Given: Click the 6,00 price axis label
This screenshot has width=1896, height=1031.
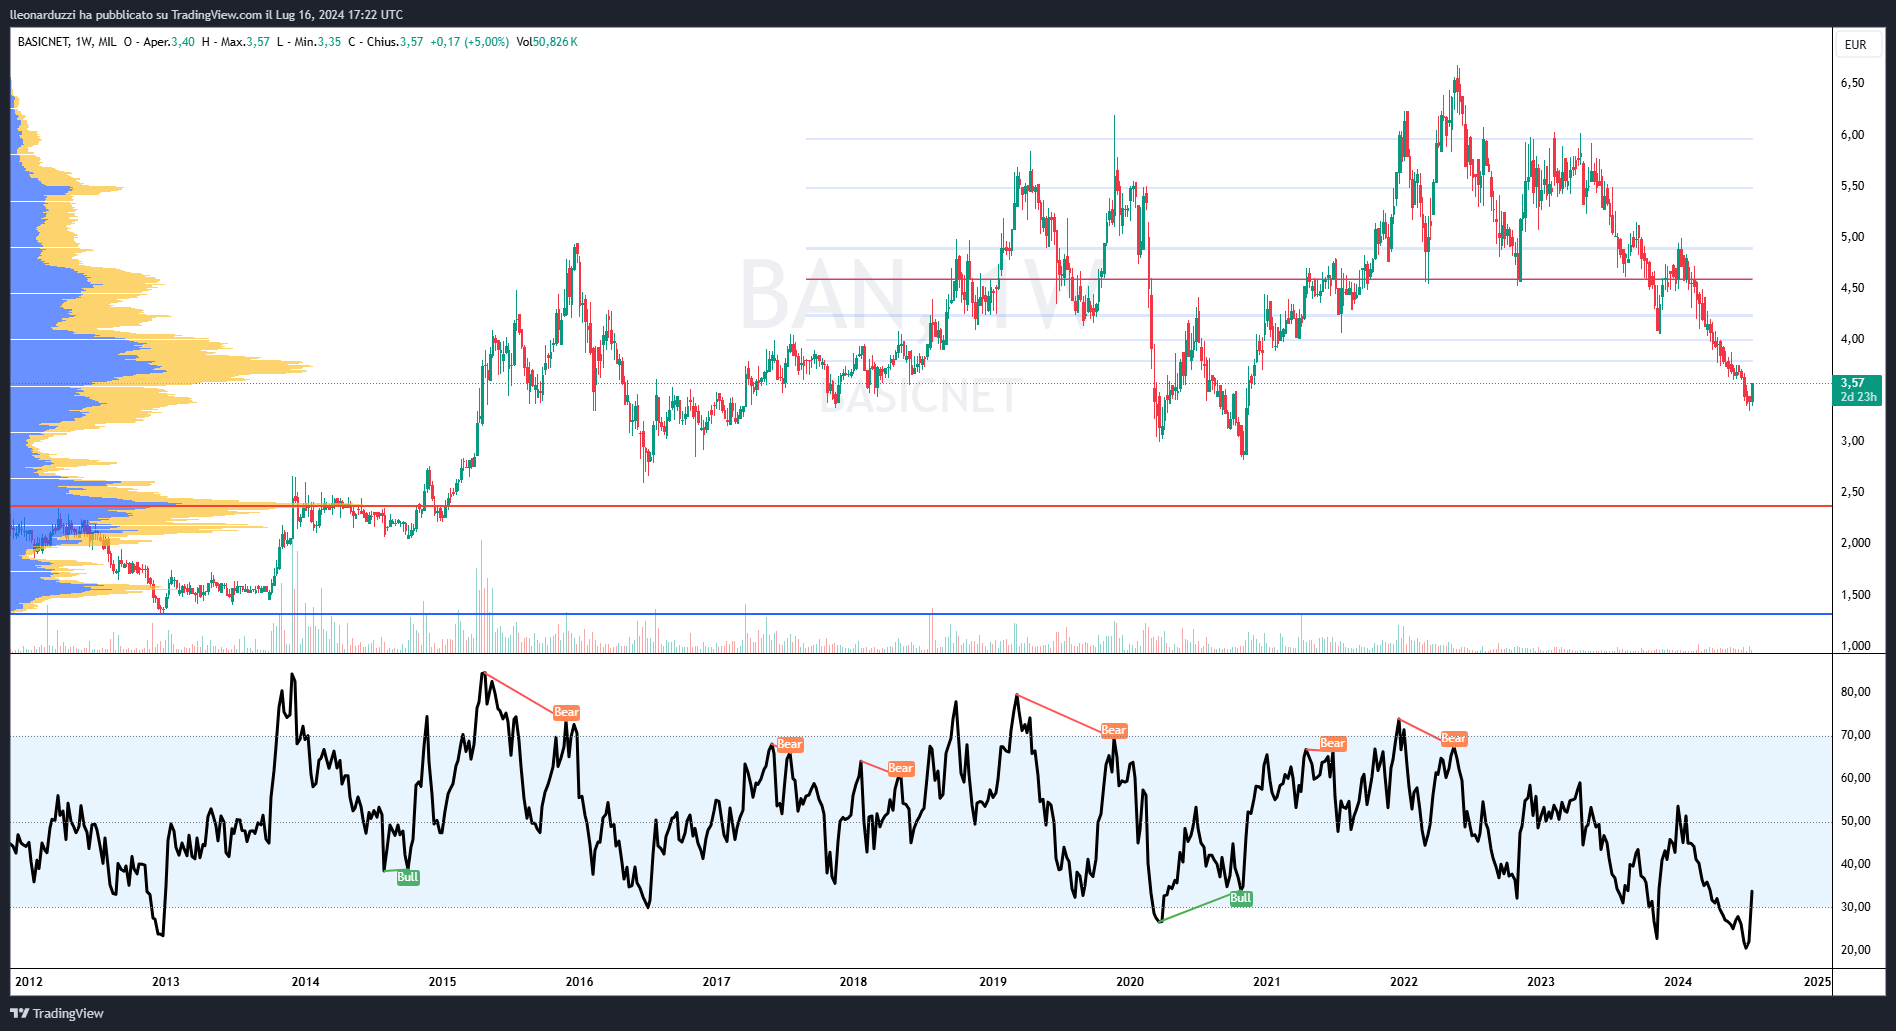Looking at the screenshot, I should [1852, 135].
